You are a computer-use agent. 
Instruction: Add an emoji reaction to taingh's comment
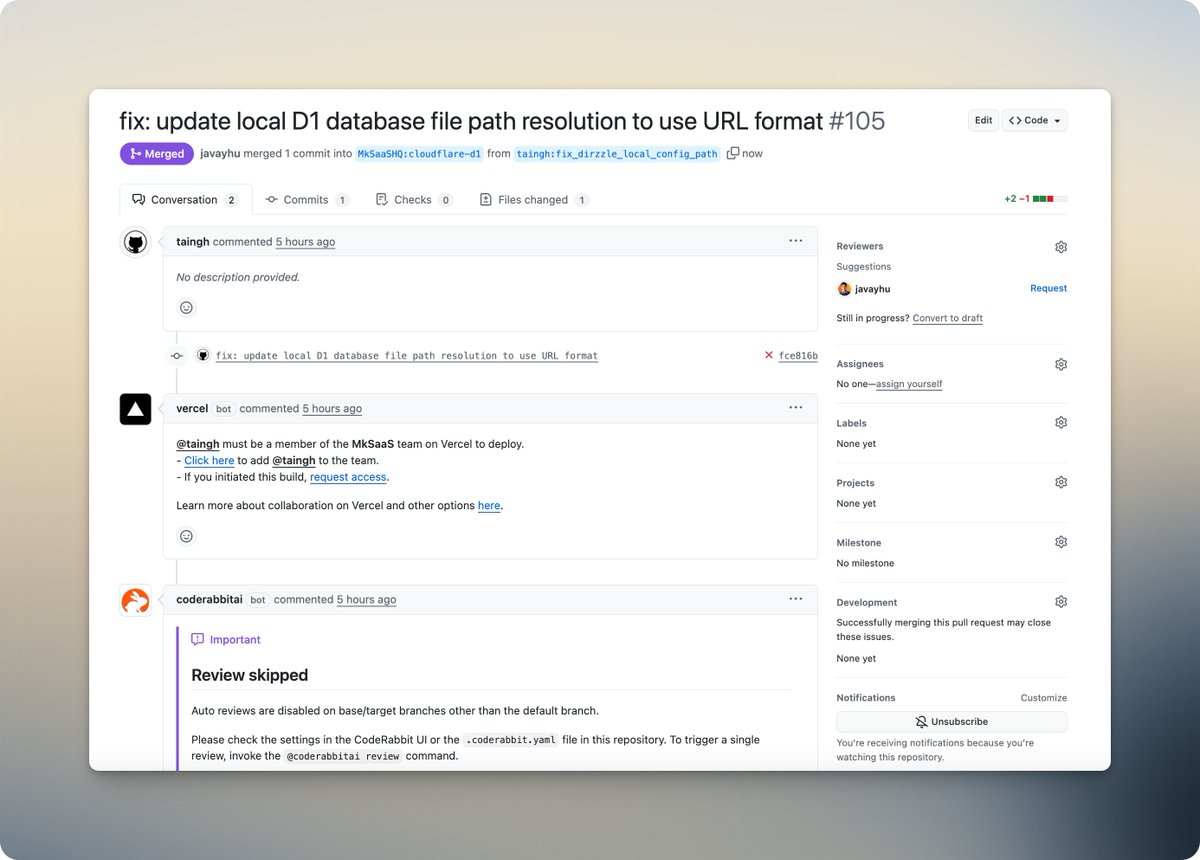(186, 307)
